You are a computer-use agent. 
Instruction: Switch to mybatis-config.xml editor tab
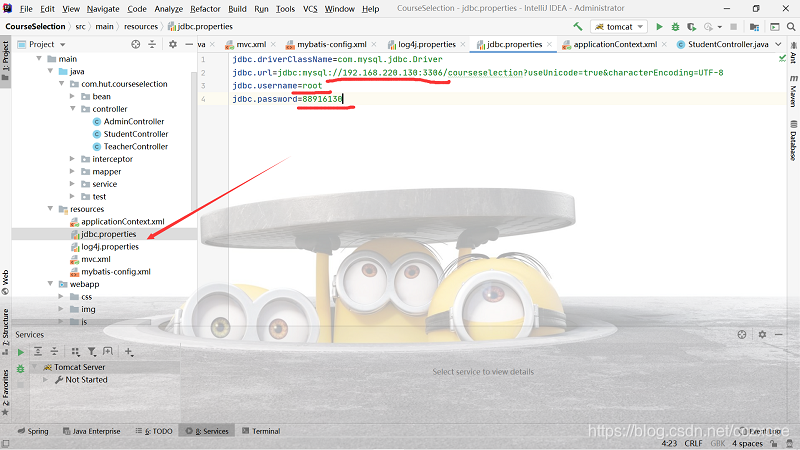pos(332,44)
